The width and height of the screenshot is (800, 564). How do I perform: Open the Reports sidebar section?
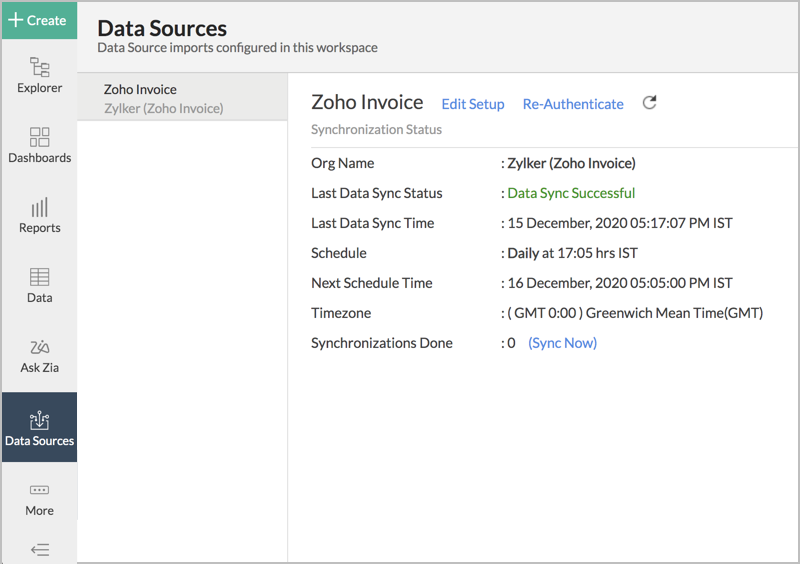pos(39,215)
